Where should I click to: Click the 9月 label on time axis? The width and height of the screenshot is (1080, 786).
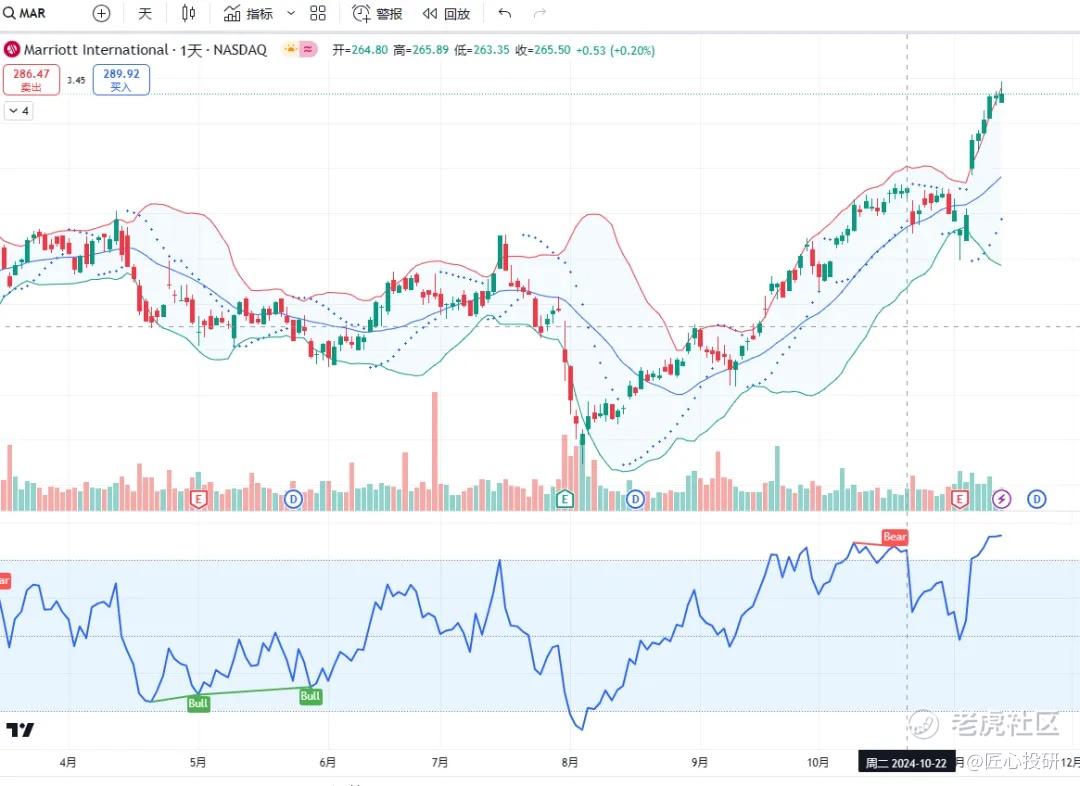point(700,762)
